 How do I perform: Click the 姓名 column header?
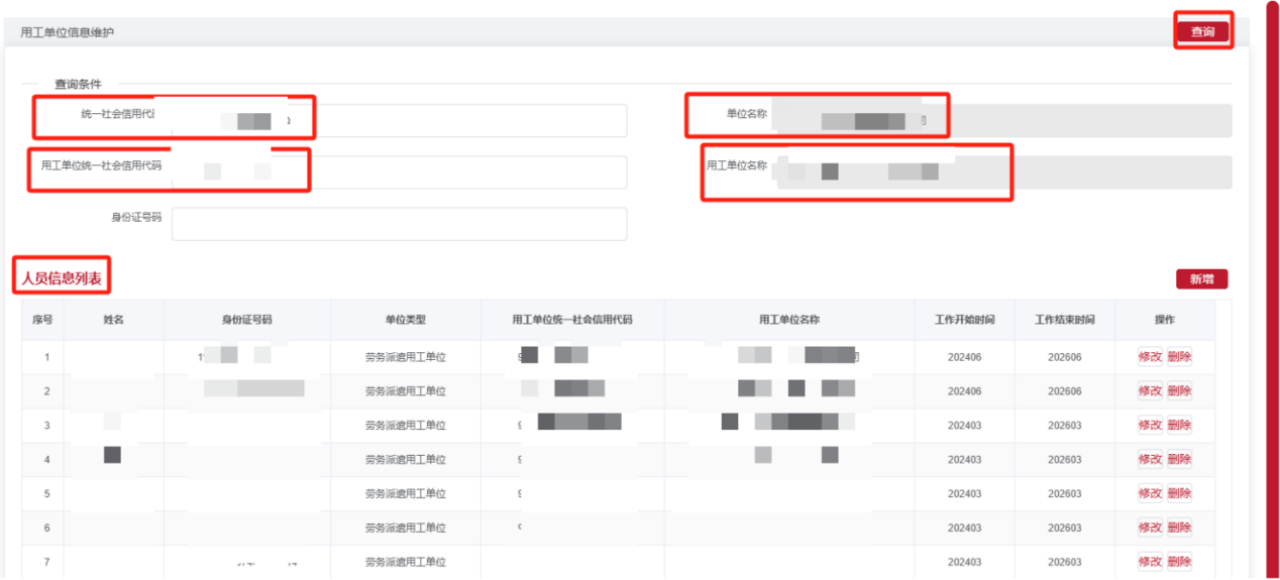tap(113, 320)
